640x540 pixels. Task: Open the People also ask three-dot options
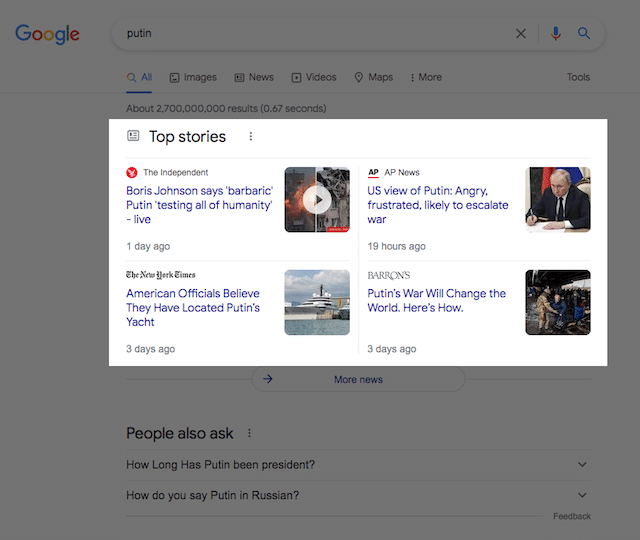(249, 433)
